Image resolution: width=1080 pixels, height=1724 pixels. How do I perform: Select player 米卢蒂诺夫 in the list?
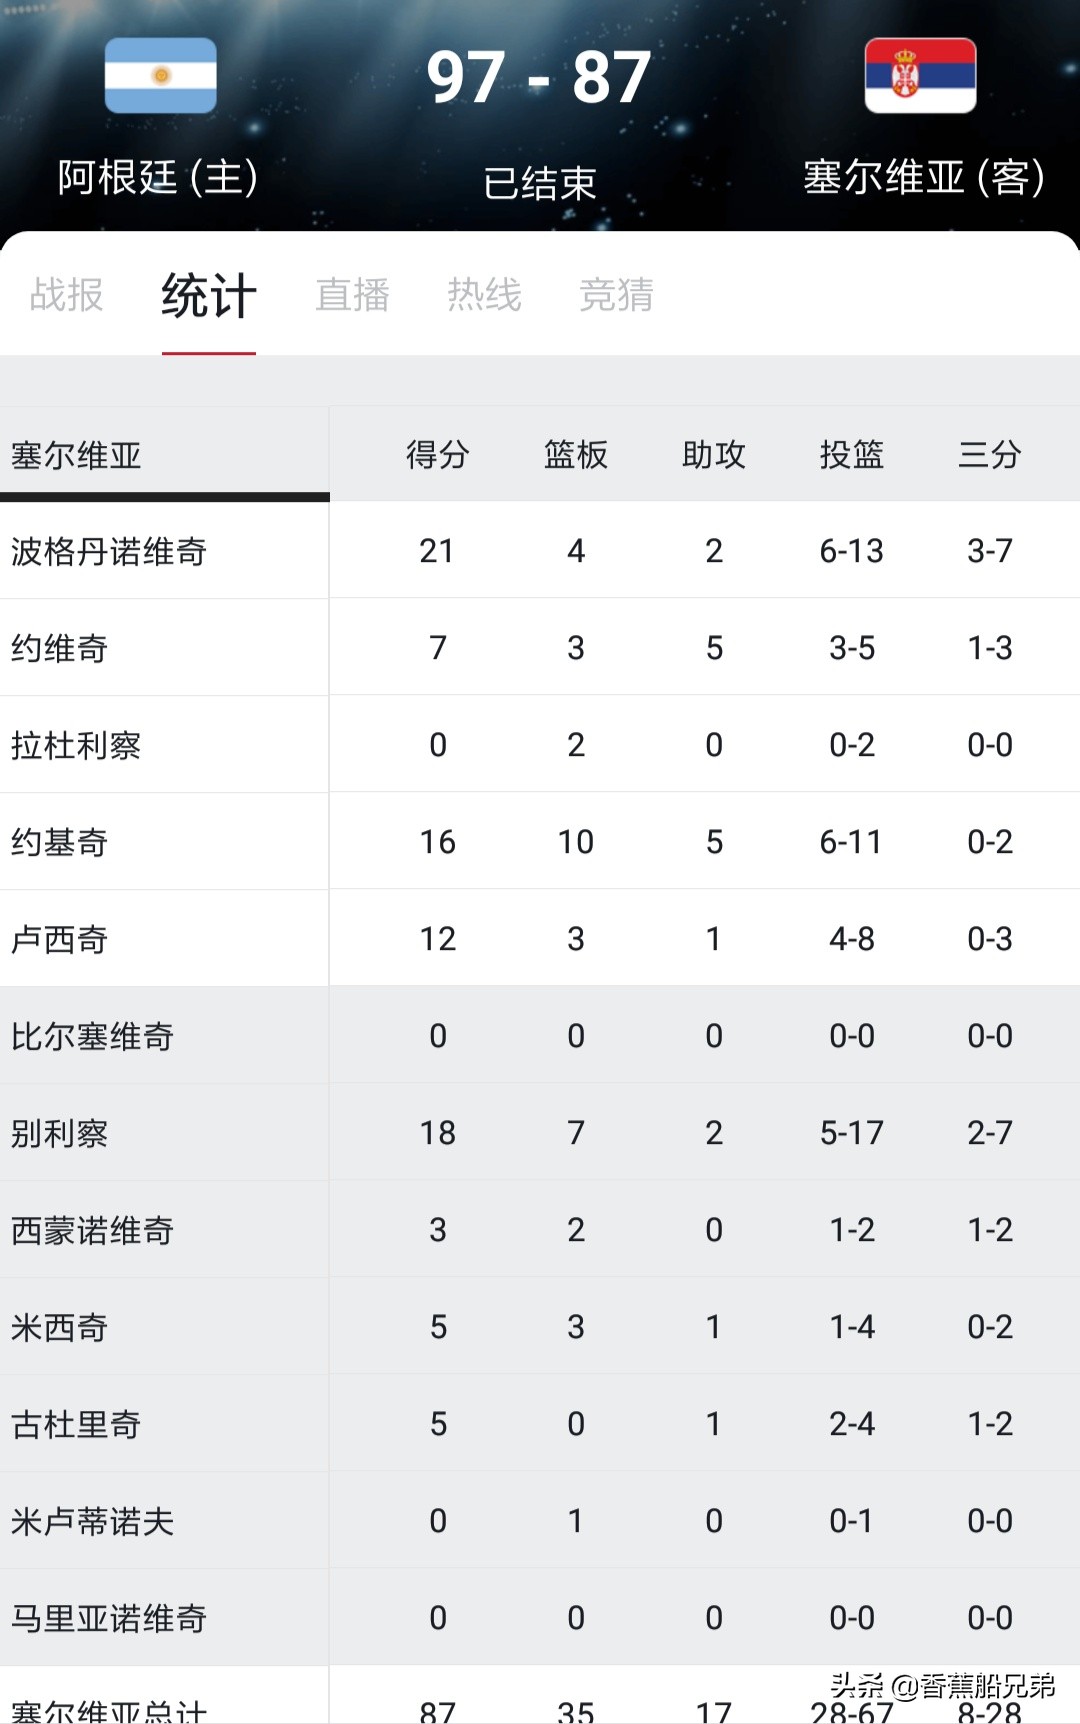[x=540, y=1521]
